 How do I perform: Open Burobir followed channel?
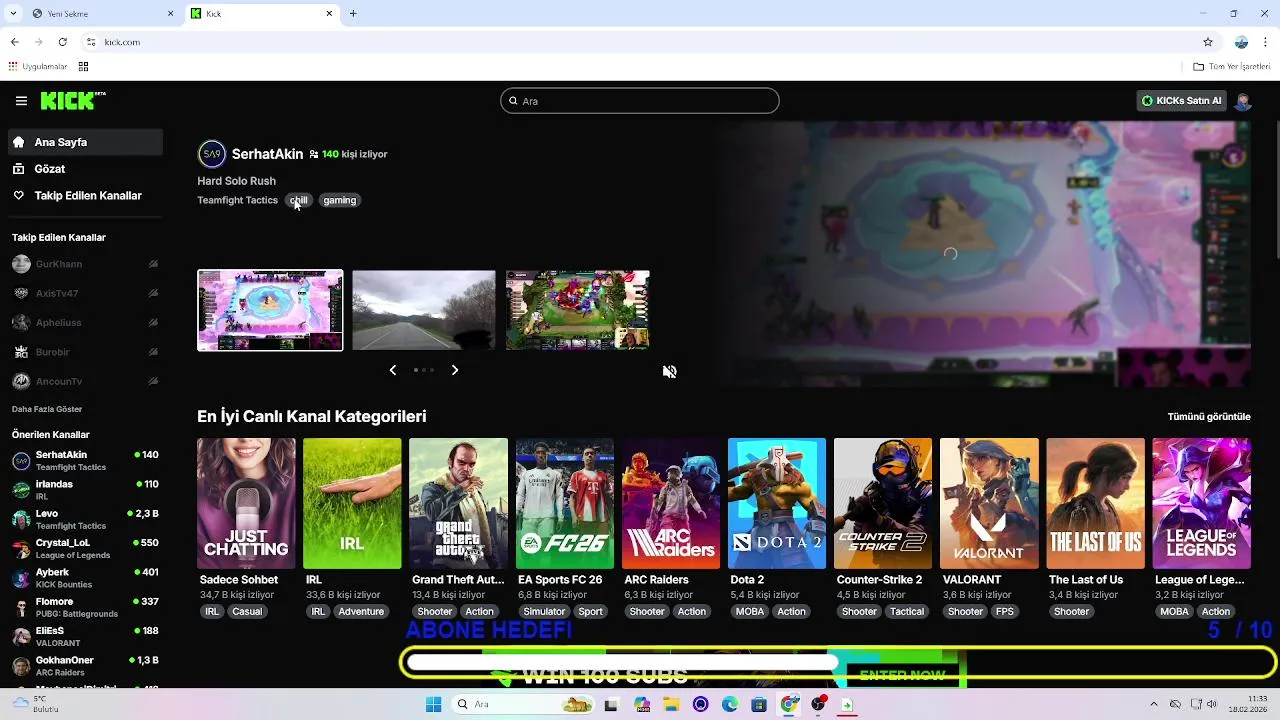(x=85, y=352)
